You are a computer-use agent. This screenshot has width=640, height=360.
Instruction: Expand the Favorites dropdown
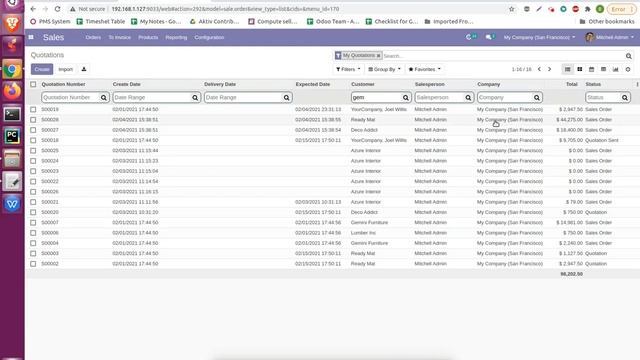(x=424, y=69)
